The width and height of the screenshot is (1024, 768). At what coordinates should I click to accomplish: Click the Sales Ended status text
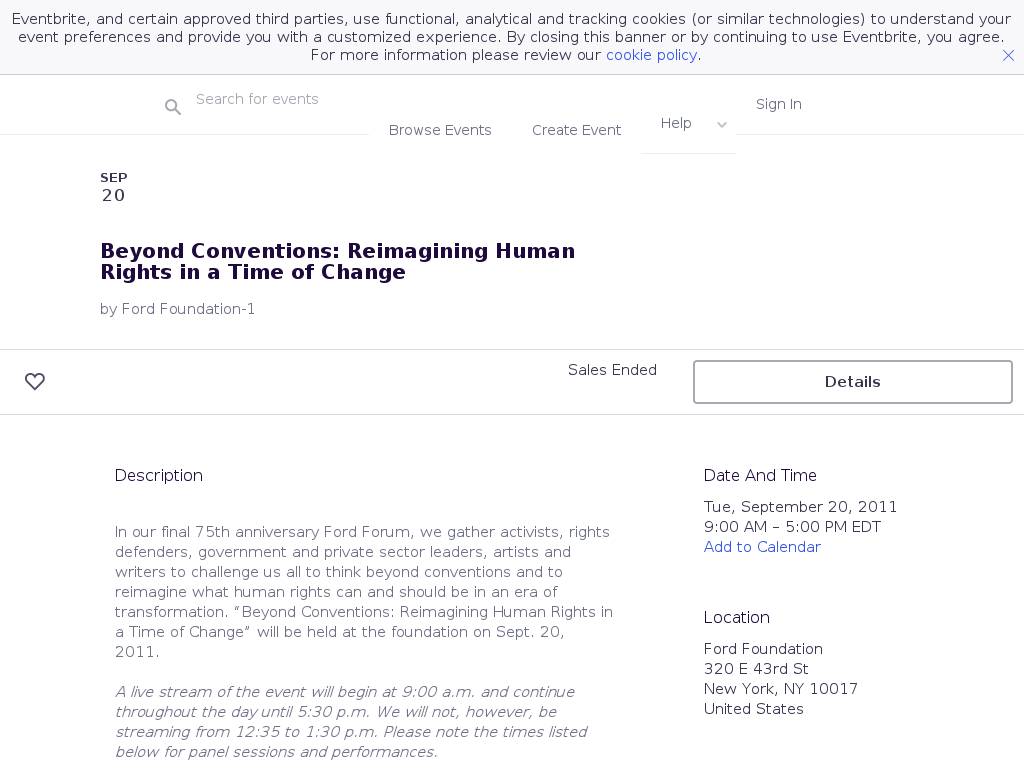tap(612, 370)
